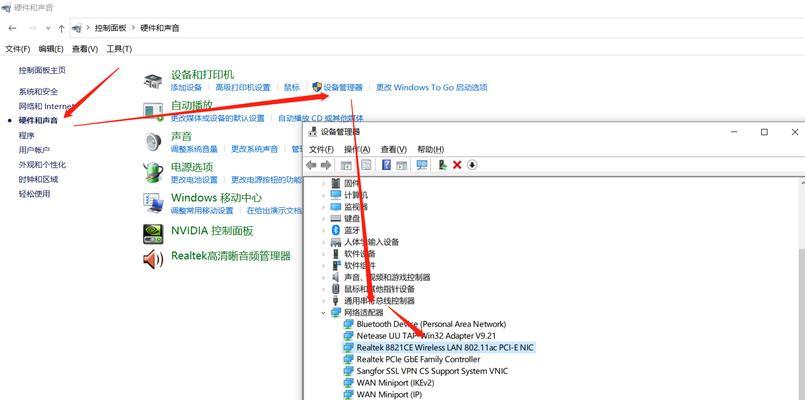Select WAN Miniport (IKEv2) entry

397,383
